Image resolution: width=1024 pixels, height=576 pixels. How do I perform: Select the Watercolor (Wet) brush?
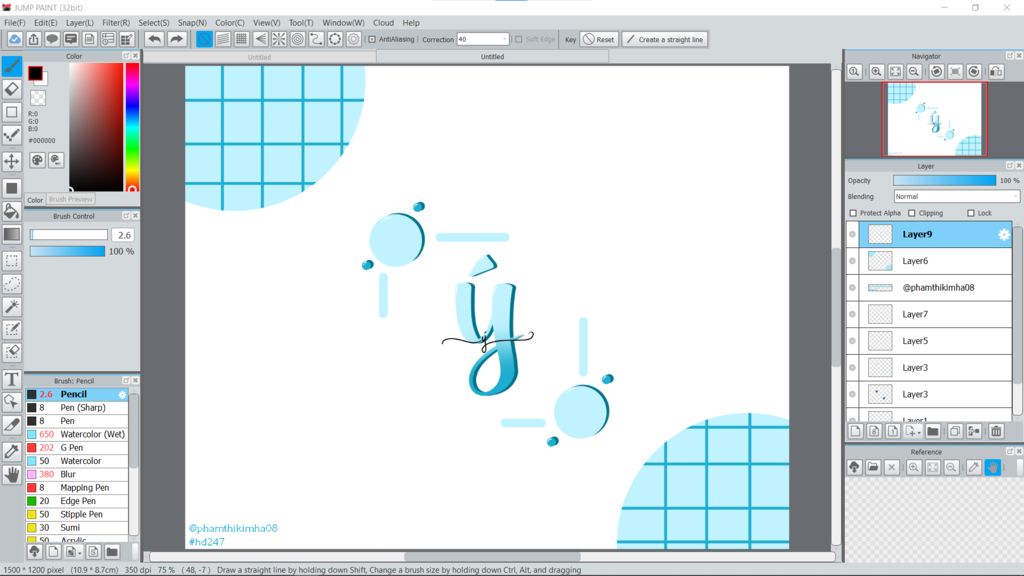(x=77, y=434)
